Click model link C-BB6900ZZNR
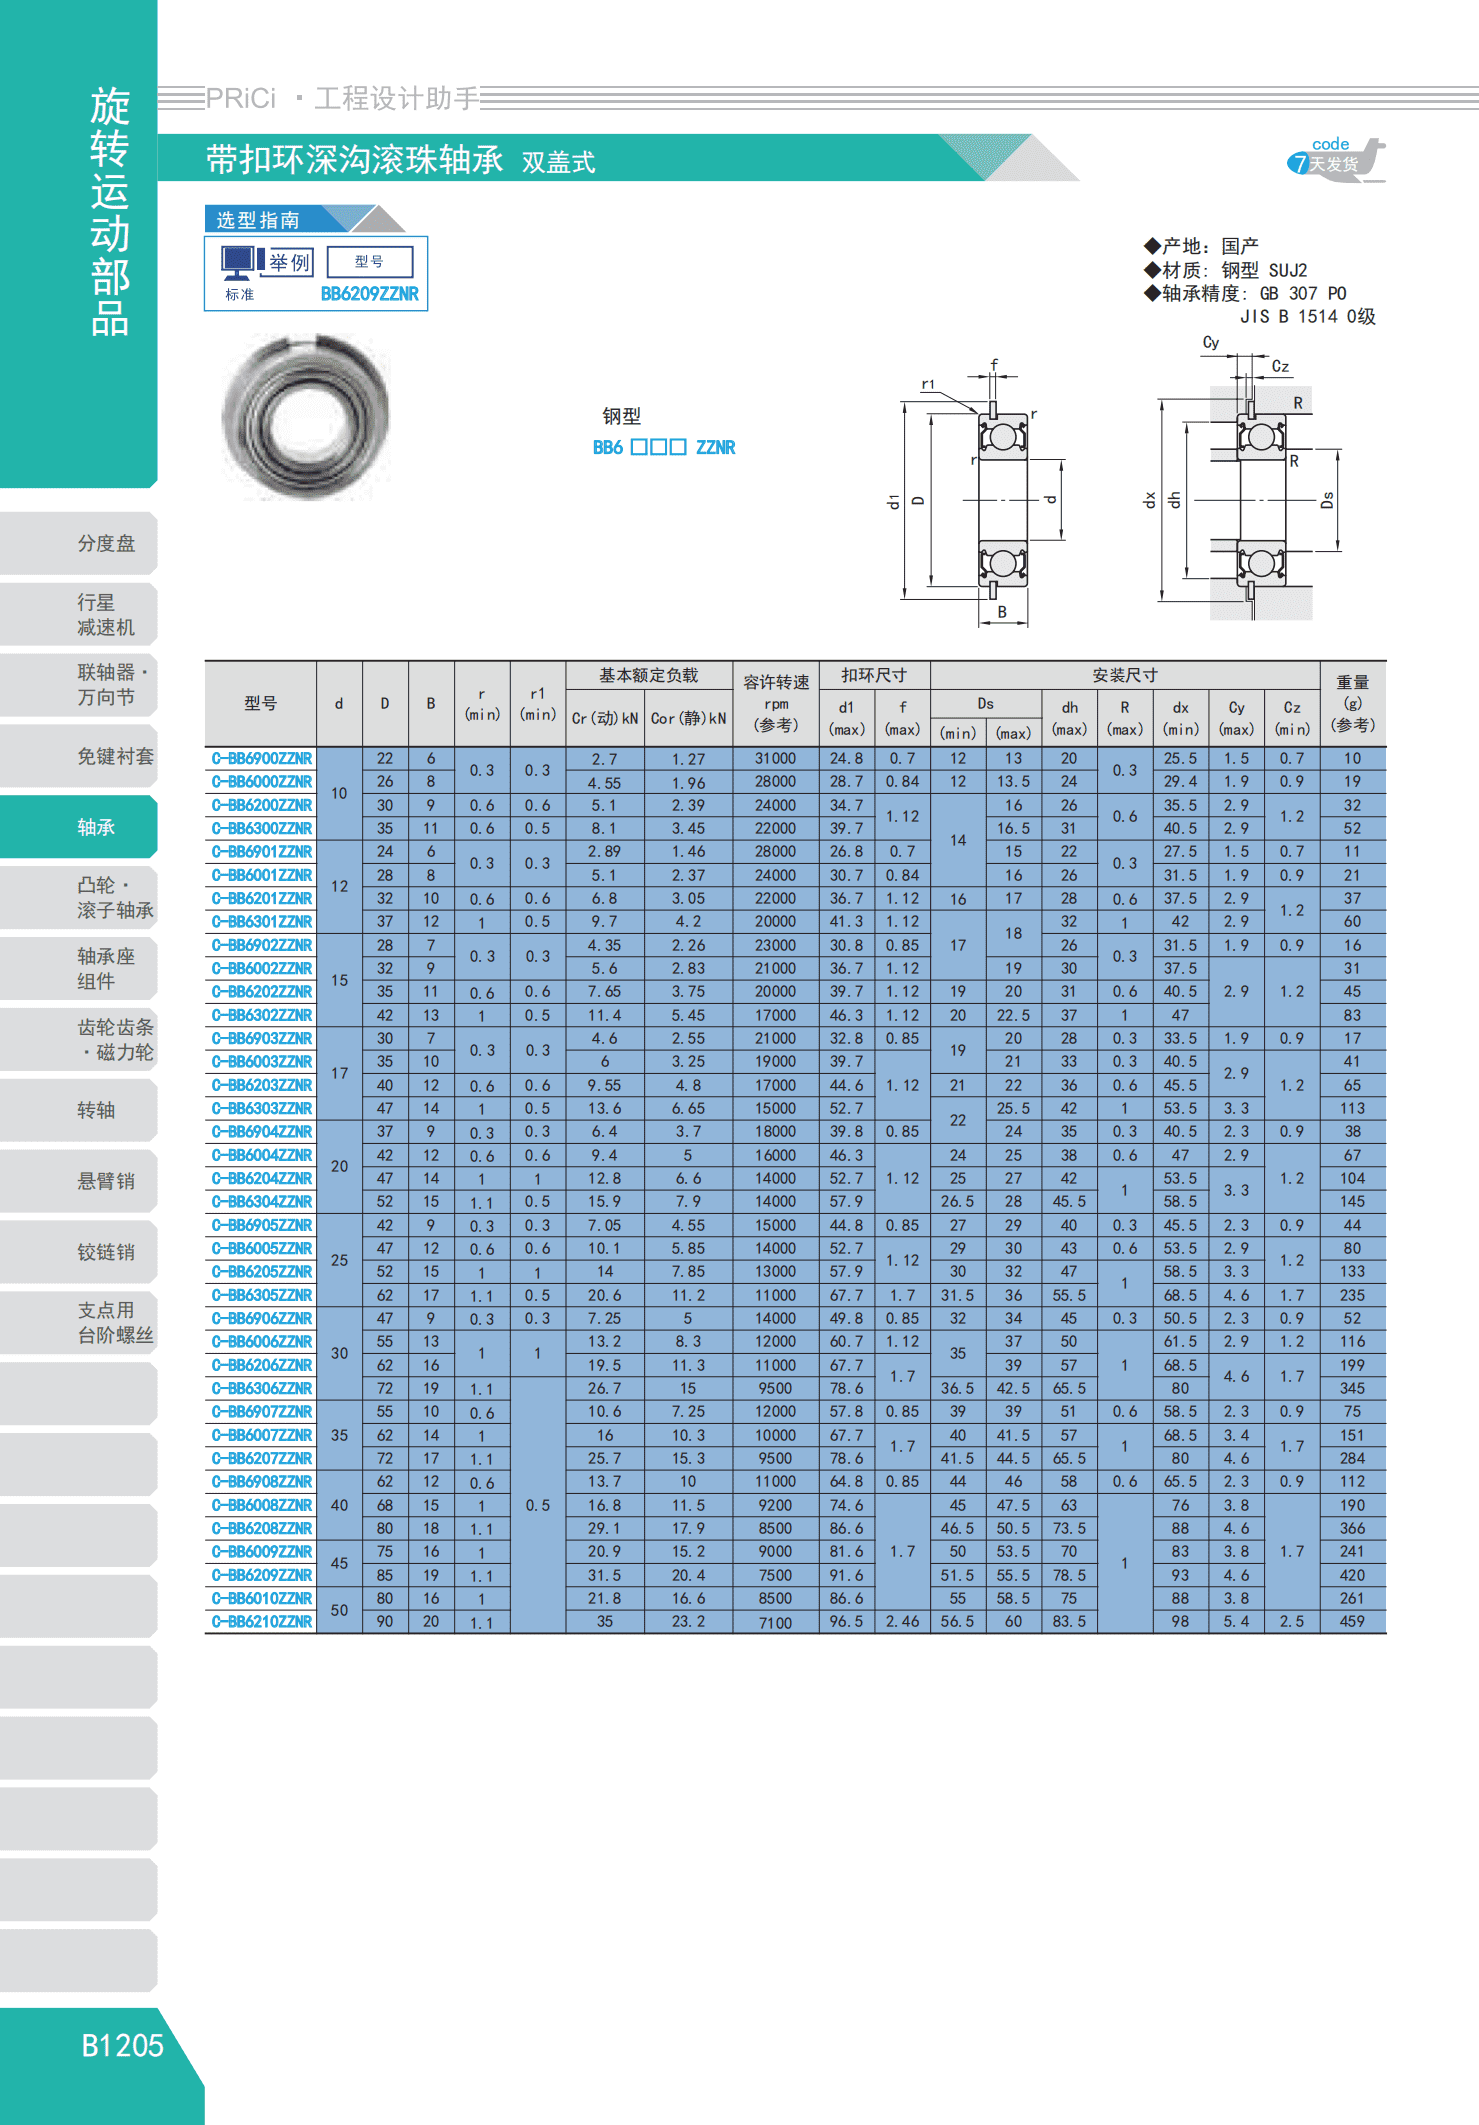 point(262,759)
